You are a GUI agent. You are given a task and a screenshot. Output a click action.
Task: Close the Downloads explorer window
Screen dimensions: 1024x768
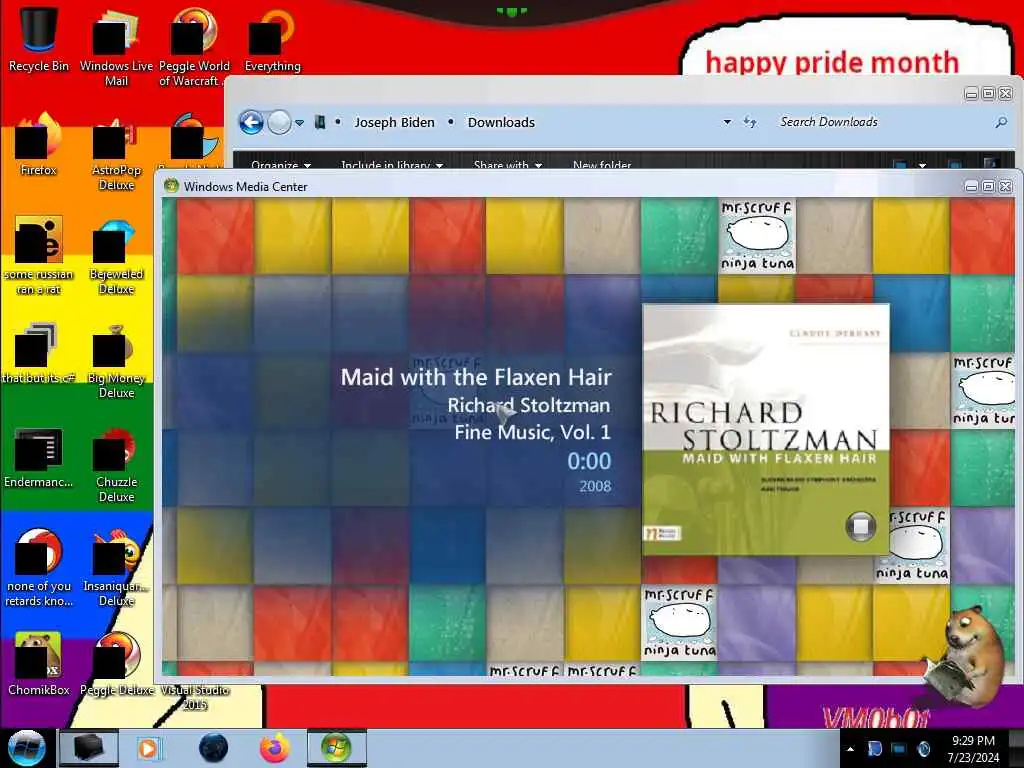1006,94
